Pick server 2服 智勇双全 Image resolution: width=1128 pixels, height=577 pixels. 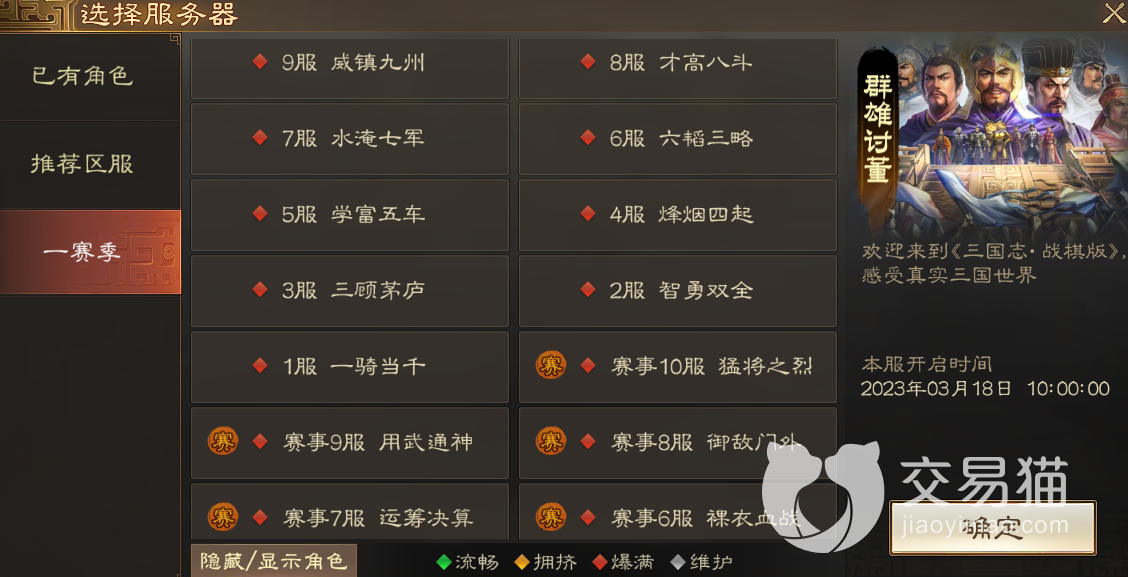pyautogui.click(x=678, y=291)
